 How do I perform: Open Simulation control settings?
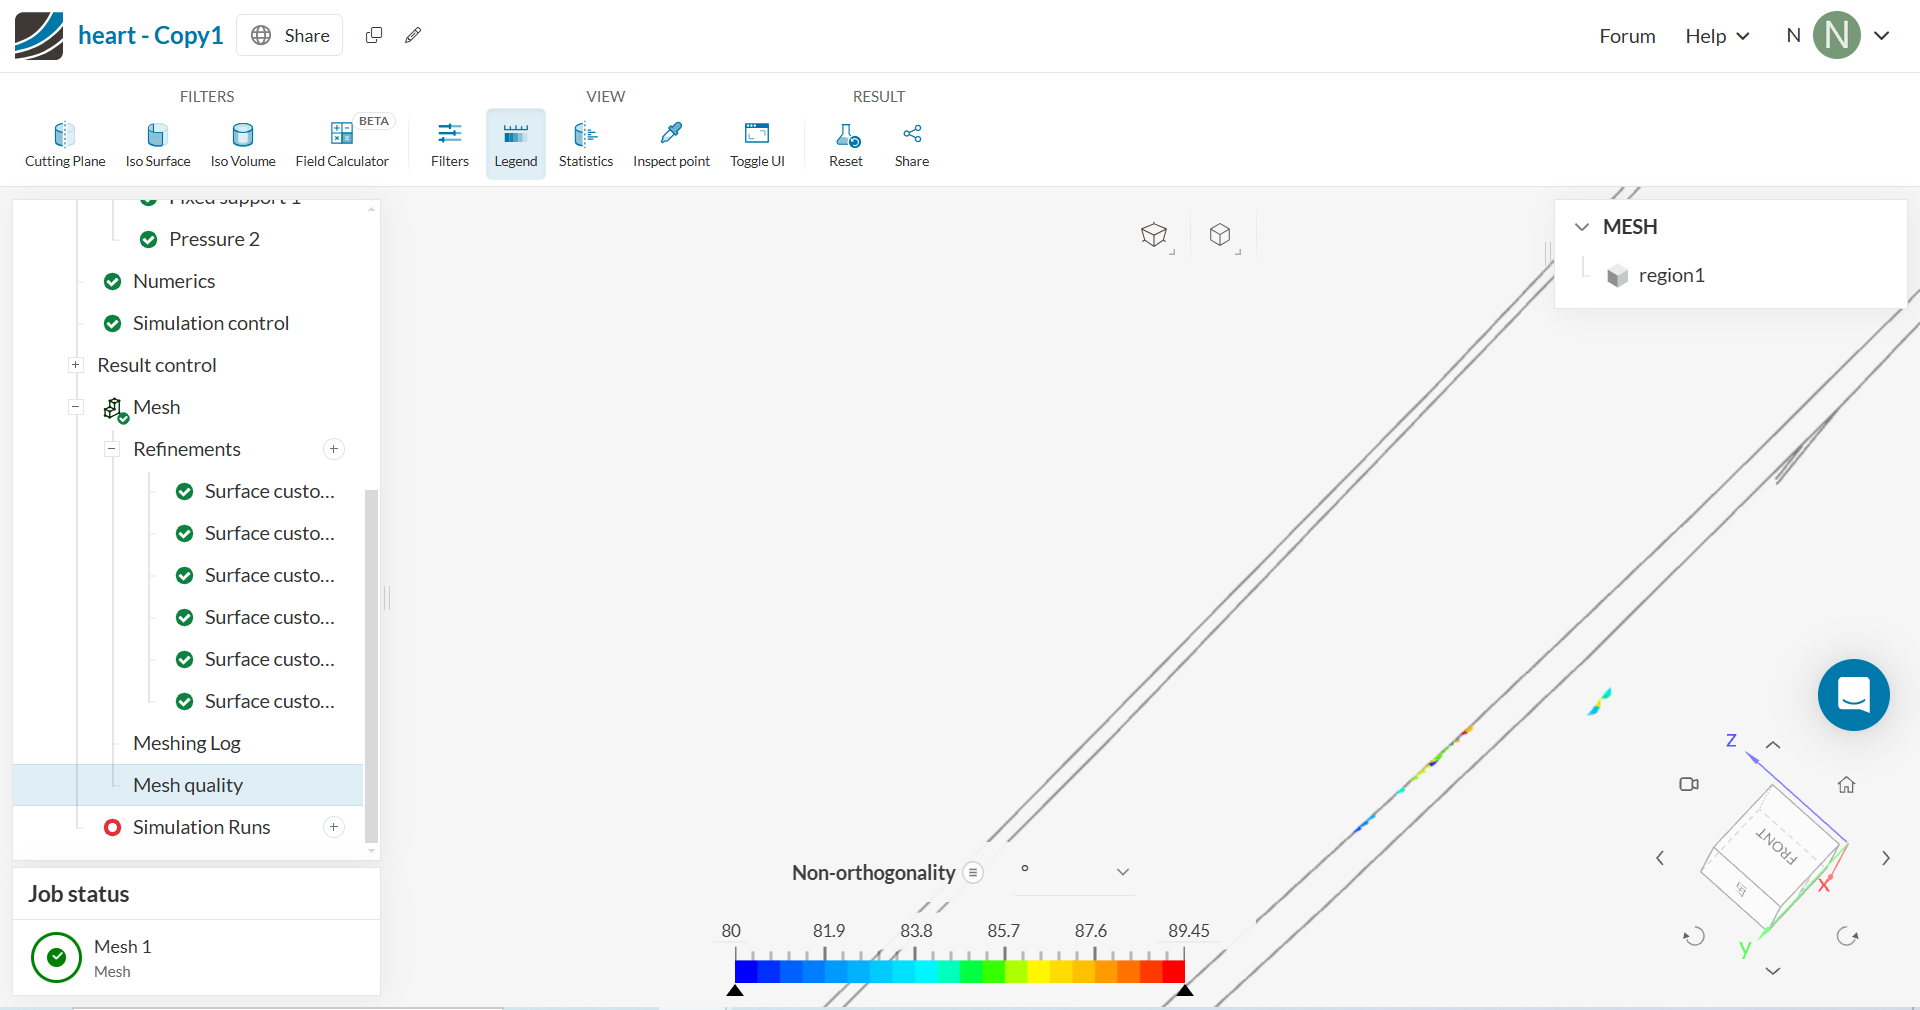click(211, 323)
